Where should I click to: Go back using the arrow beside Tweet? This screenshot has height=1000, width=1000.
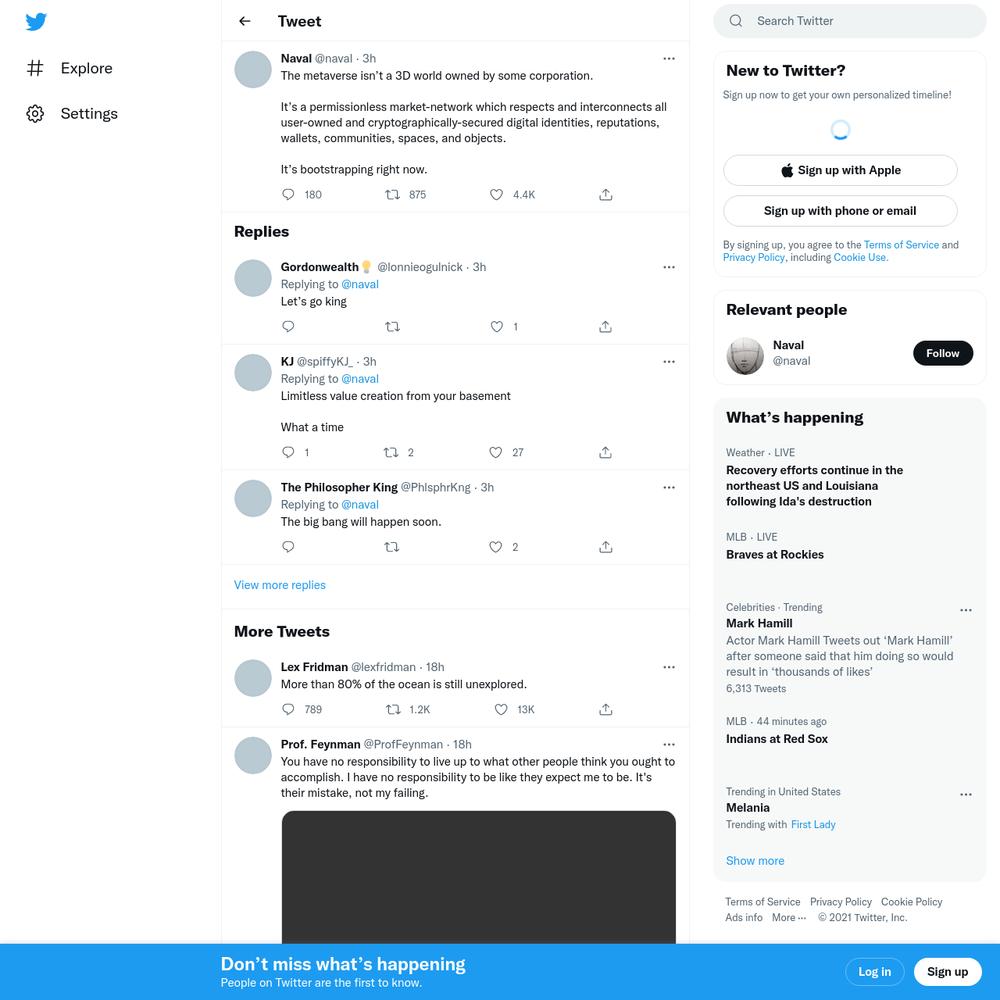coord(245,21)
